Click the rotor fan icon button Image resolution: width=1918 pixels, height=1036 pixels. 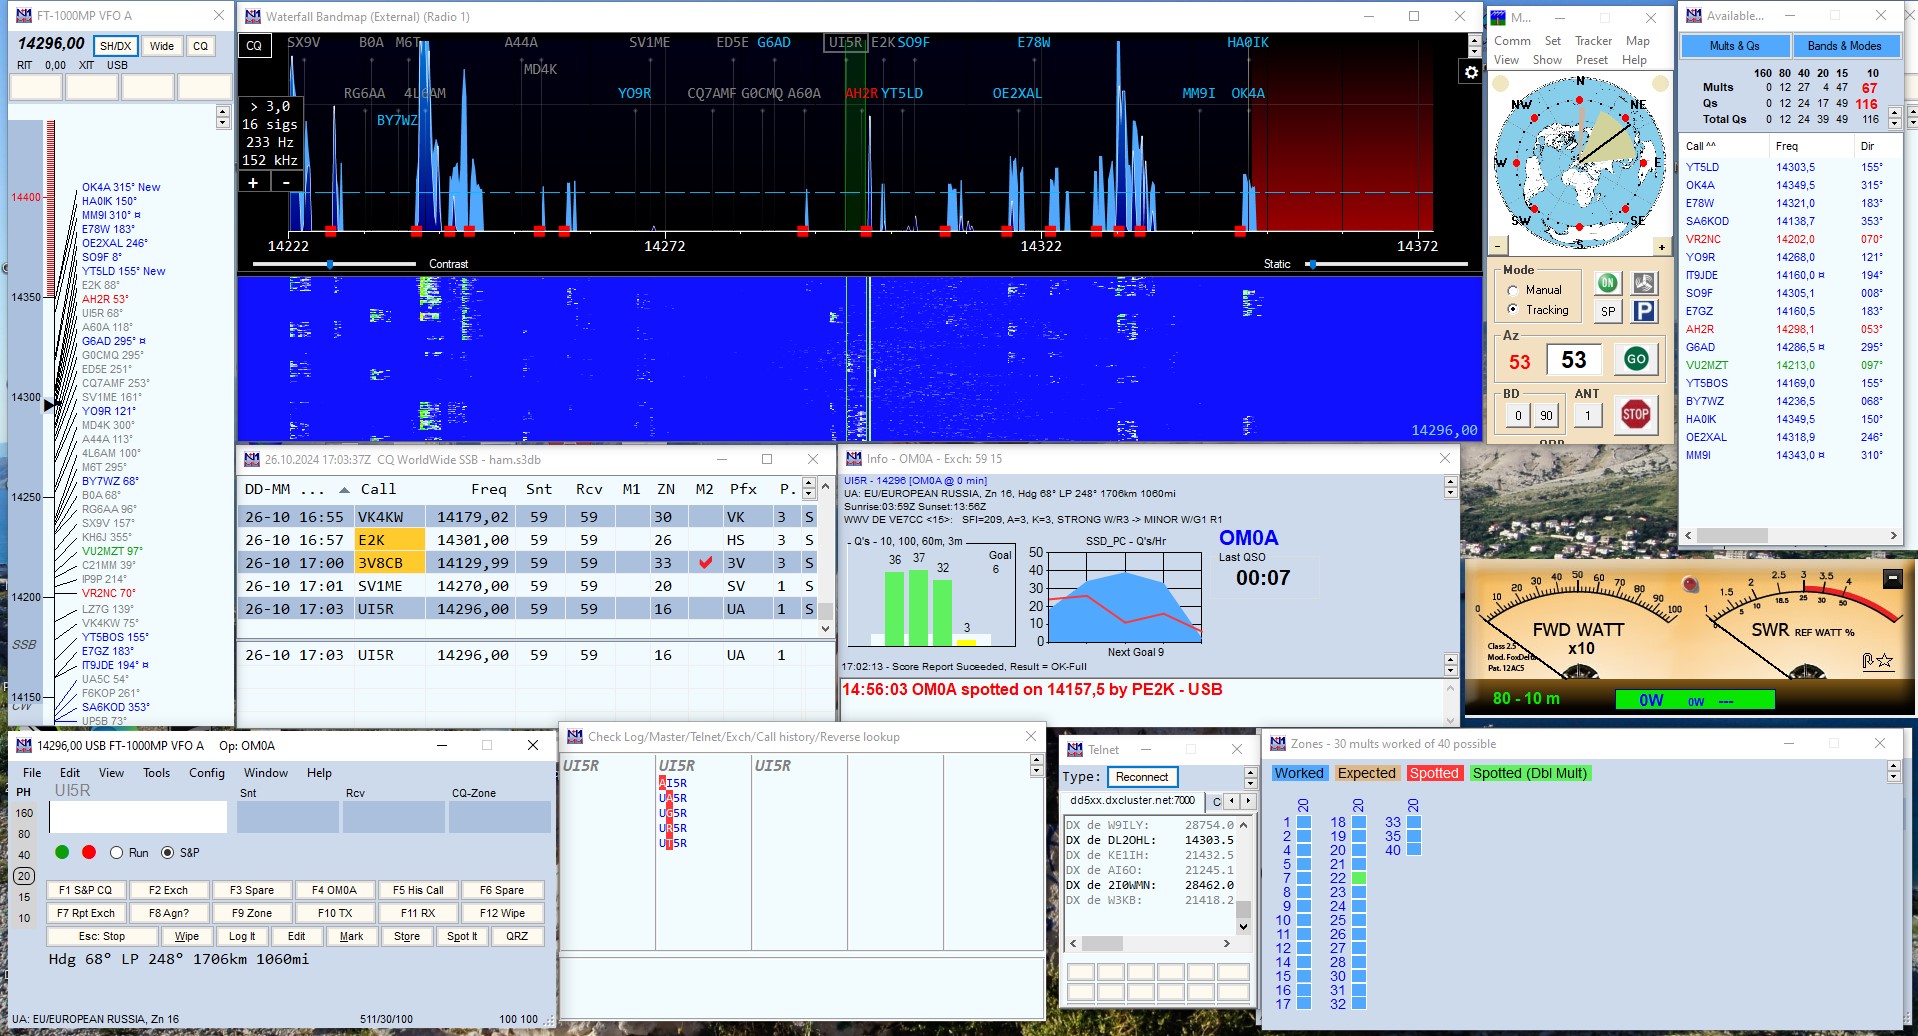1643,283
